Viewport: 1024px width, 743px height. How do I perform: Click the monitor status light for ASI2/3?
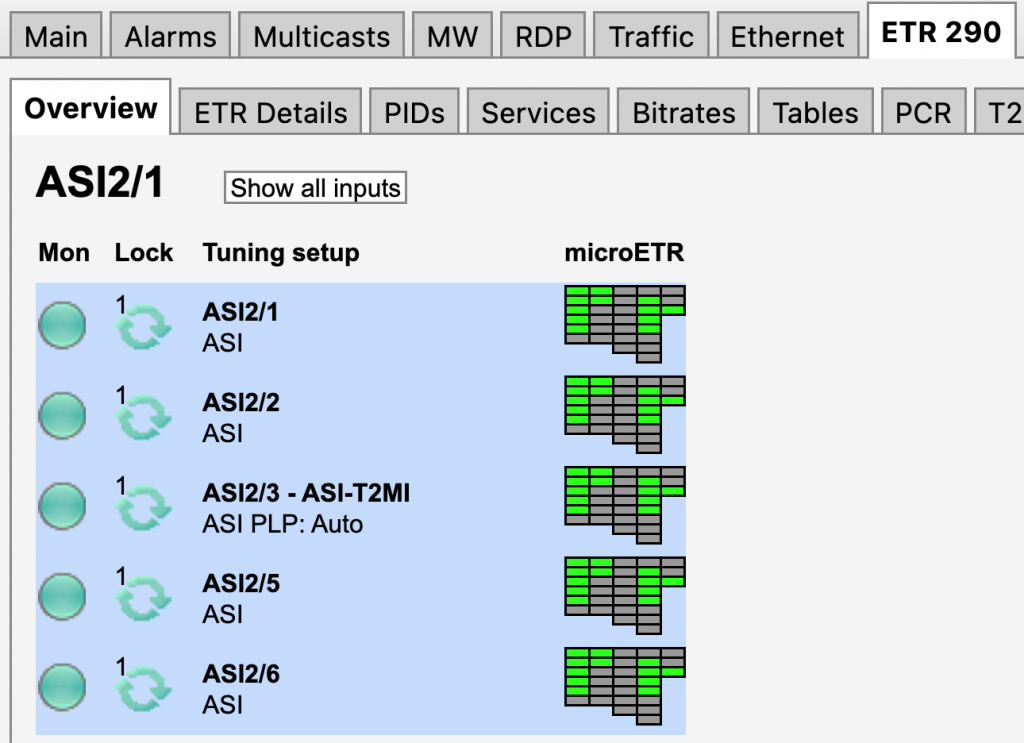(62, 508)
